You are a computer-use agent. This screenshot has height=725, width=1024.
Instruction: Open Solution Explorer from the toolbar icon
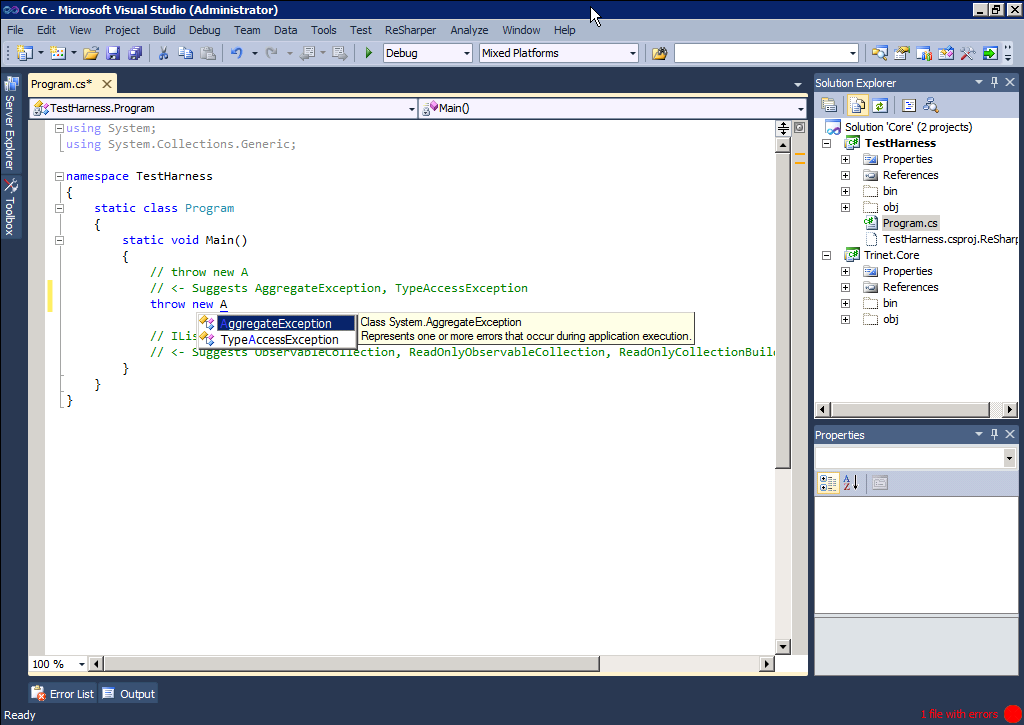(x=880, y=53)
